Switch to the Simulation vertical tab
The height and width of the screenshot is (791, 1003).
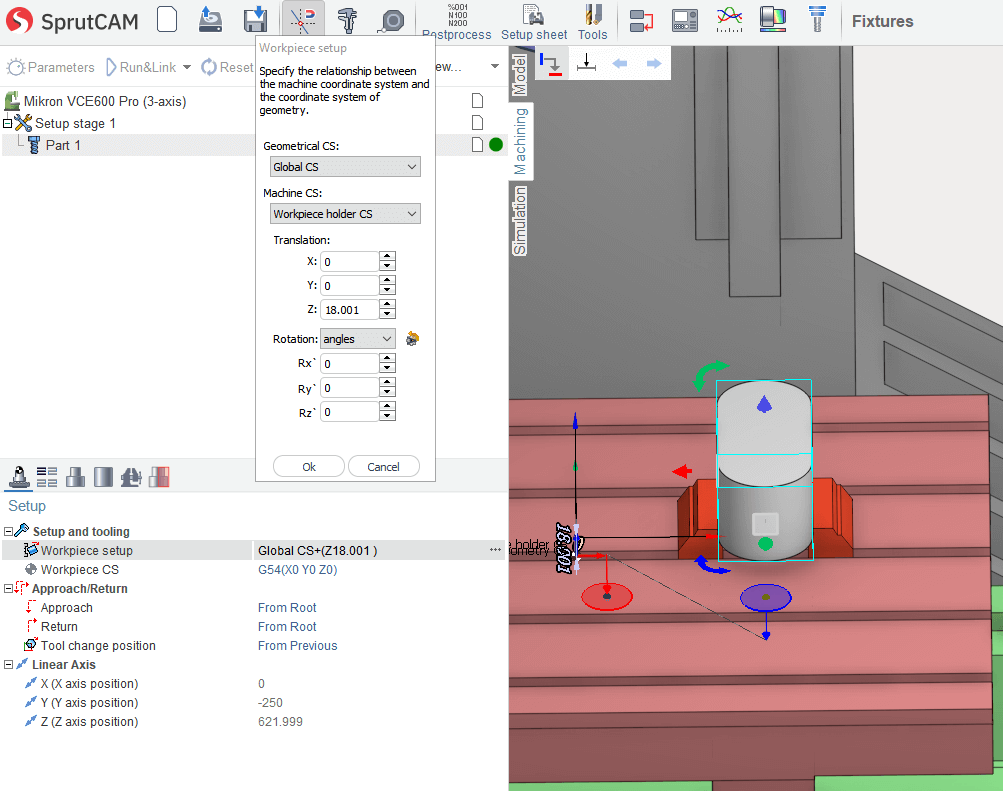click(520, 221)
